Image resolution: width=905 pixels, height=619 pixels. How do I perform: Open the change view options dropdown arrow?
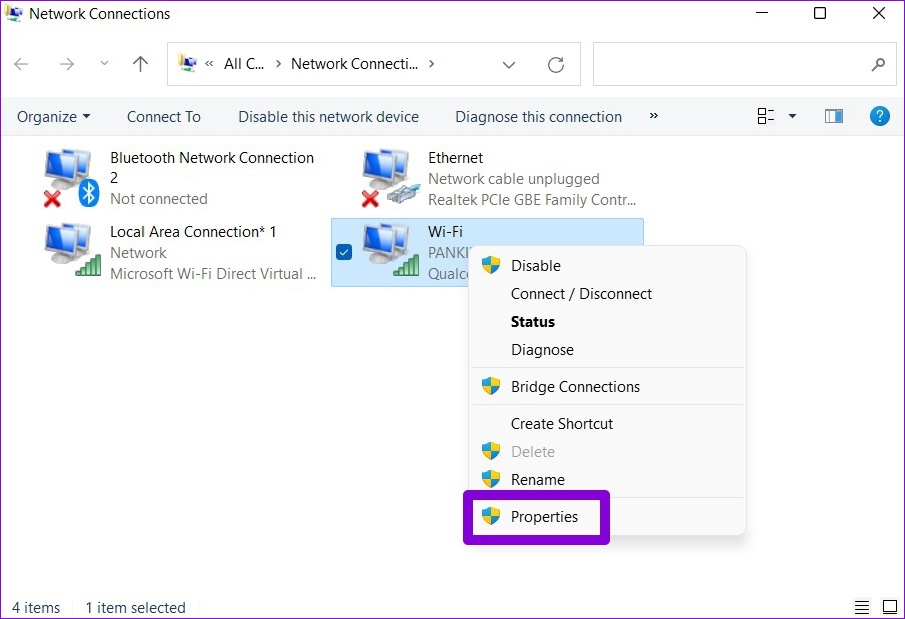click(x=792, y=116)
